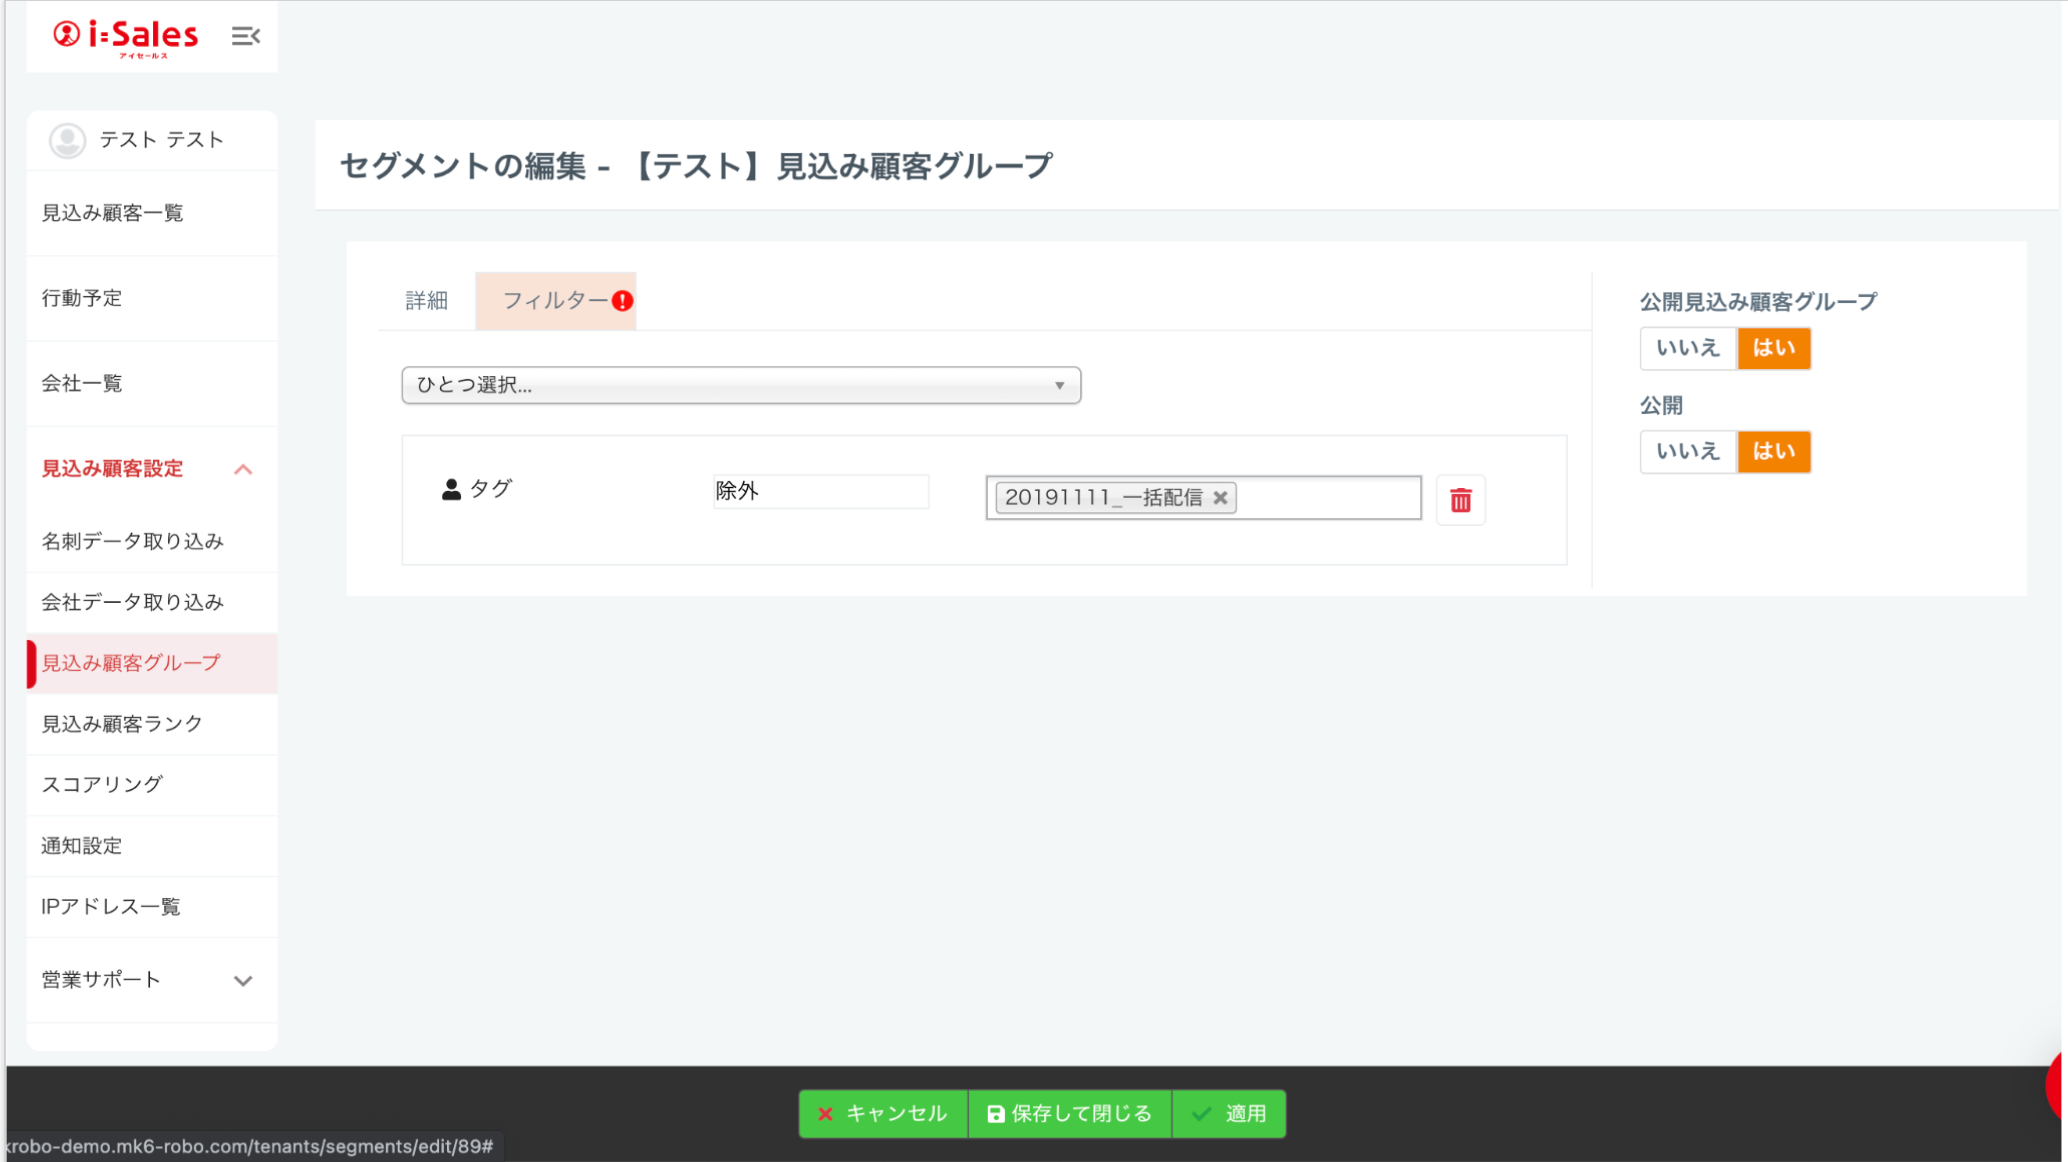Open the ひとつ選択 filter dropdown
This screenshot has height=1162, width=2068.
(x=740, y=385)
